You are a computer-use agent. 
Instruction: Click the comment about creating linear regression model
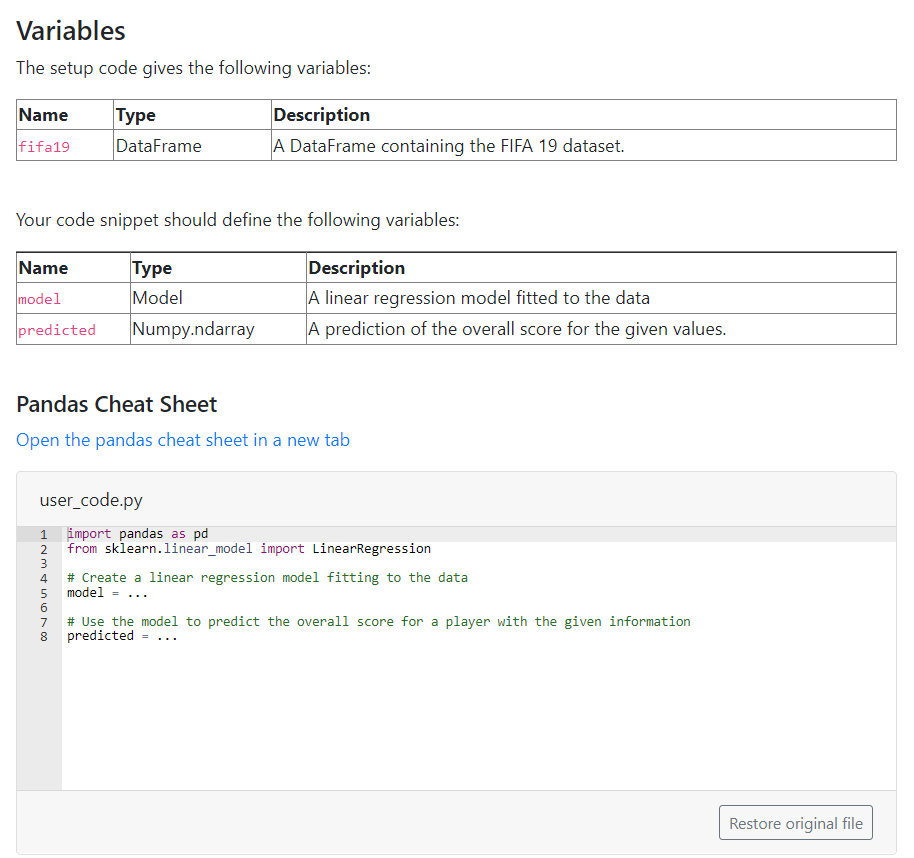267,578
